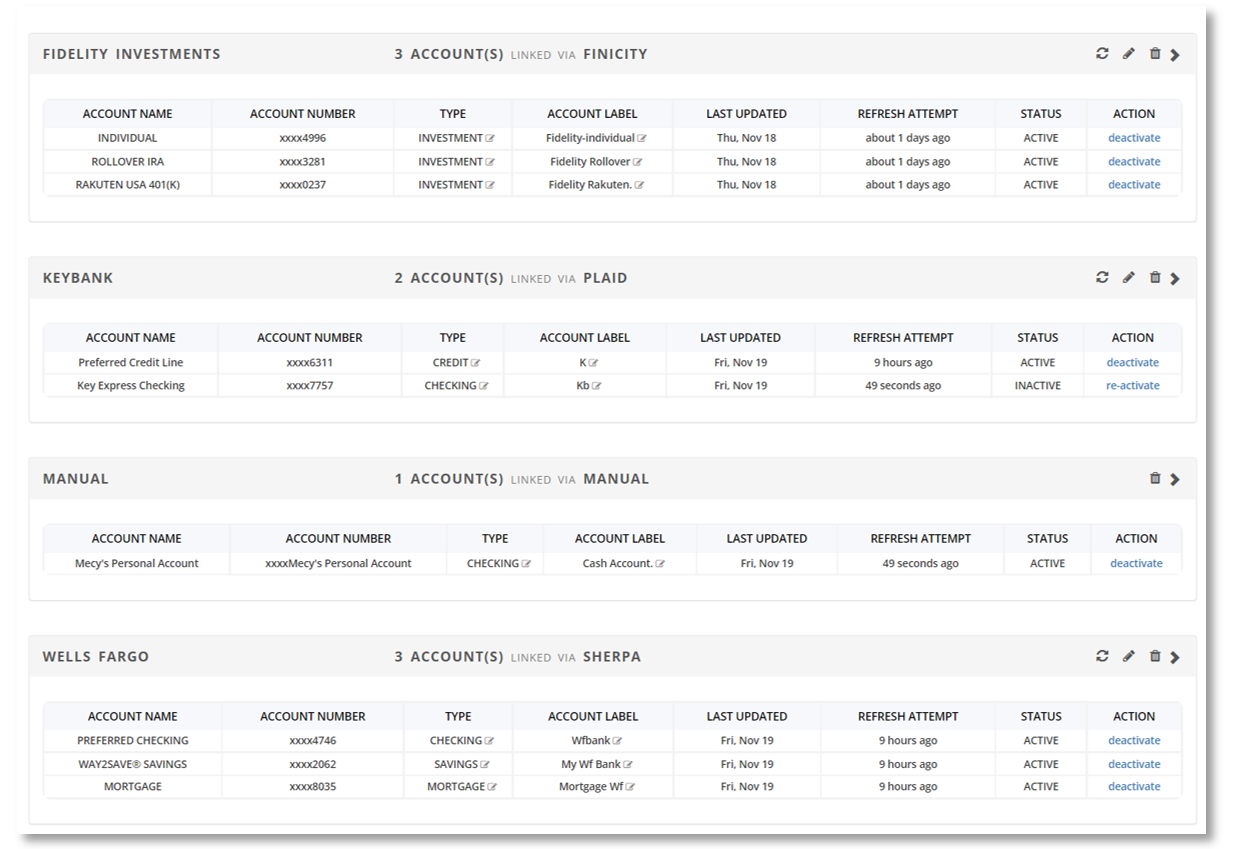Edit the Fidelity Rakuten label
This screenshot has width=1237, height=849.
point(640,185)
